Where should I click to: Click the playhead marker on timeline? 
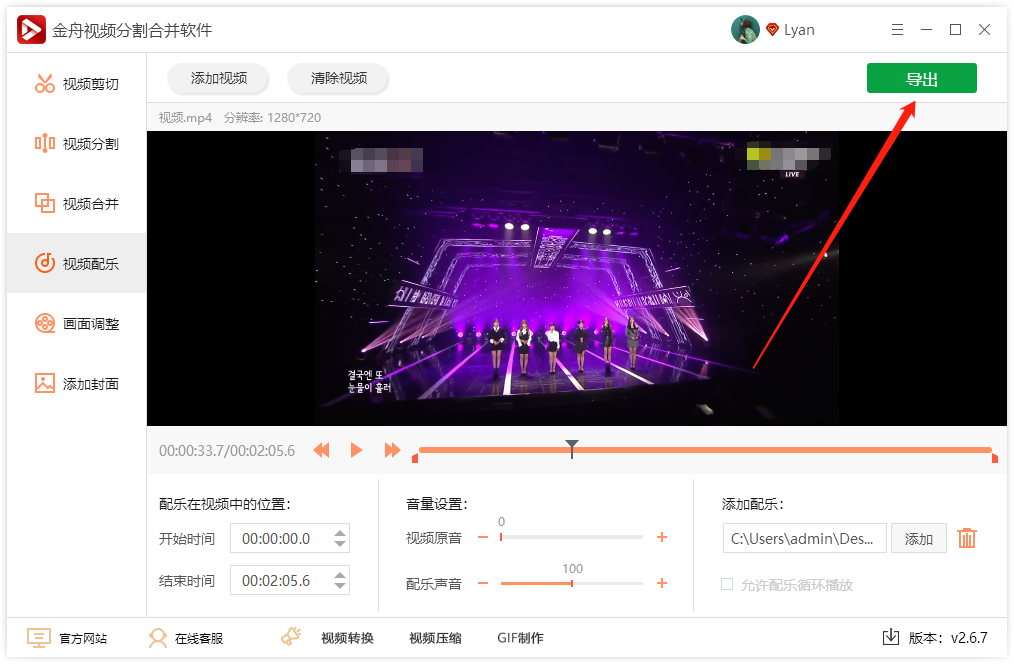pos(572,449)
